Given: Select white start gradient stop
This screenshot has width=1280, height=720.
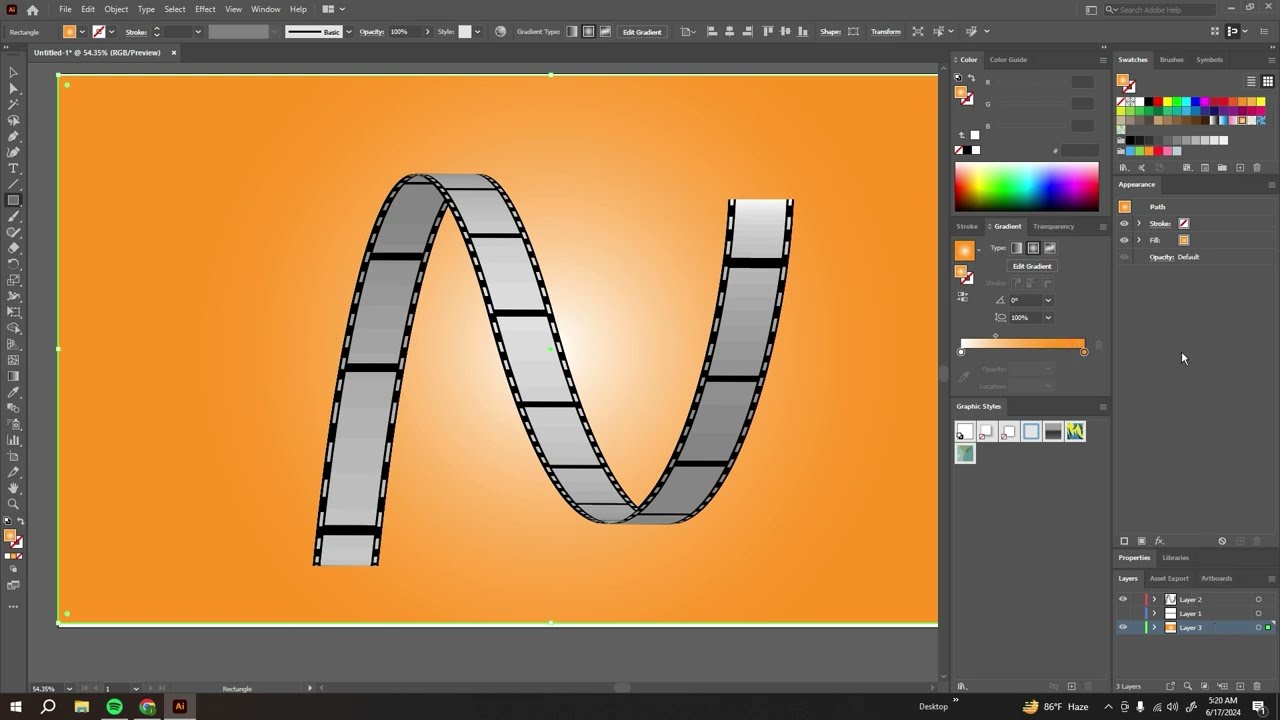Looking at the screenshot, I should (961, 352).
